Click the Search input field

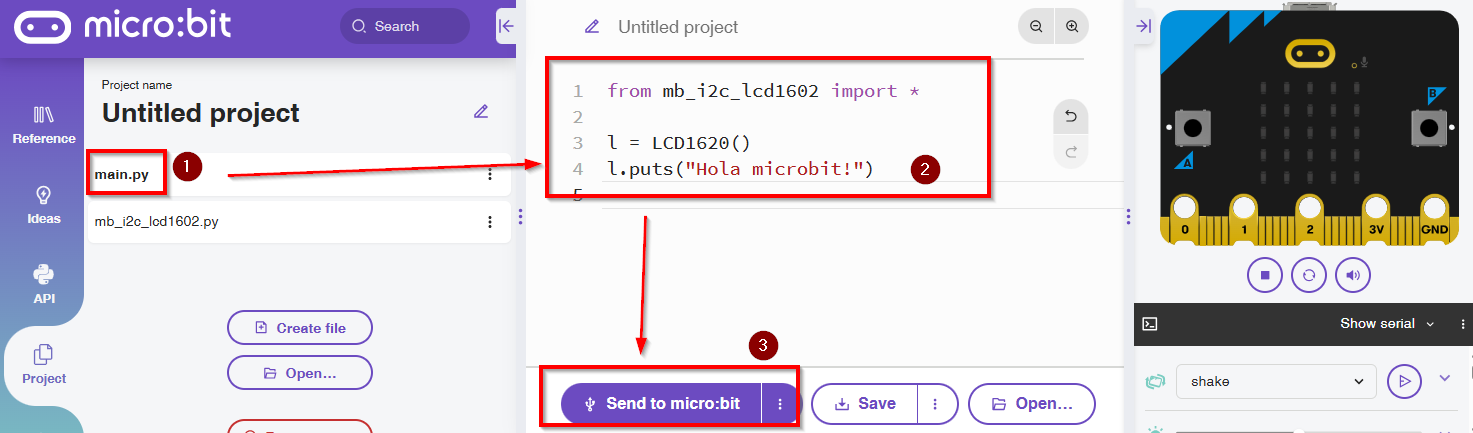click(x=405, y=27)
